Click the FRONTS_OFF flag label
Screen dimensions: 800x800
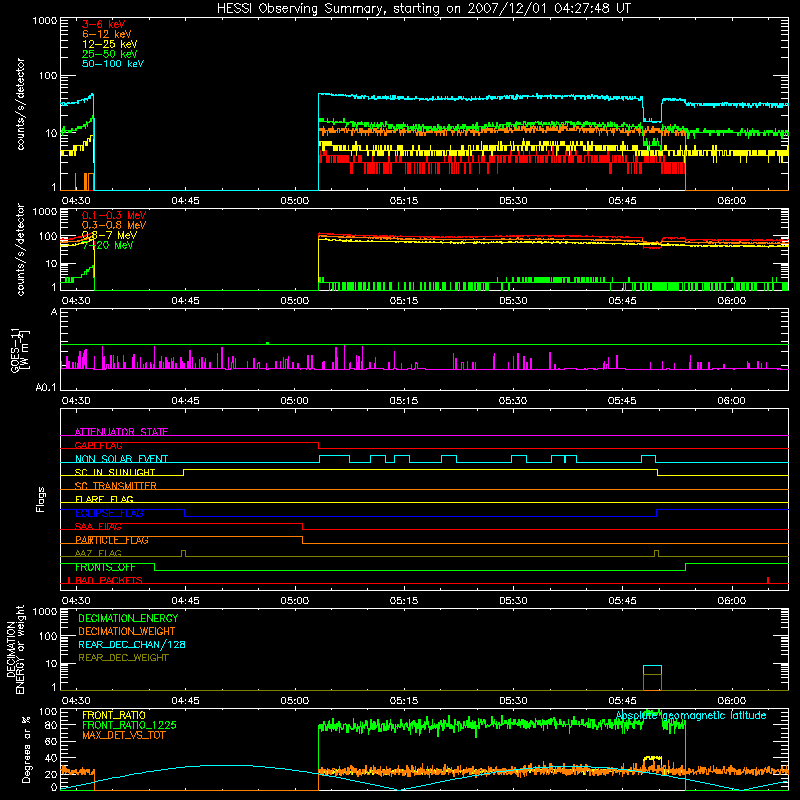tap(105, 567)
